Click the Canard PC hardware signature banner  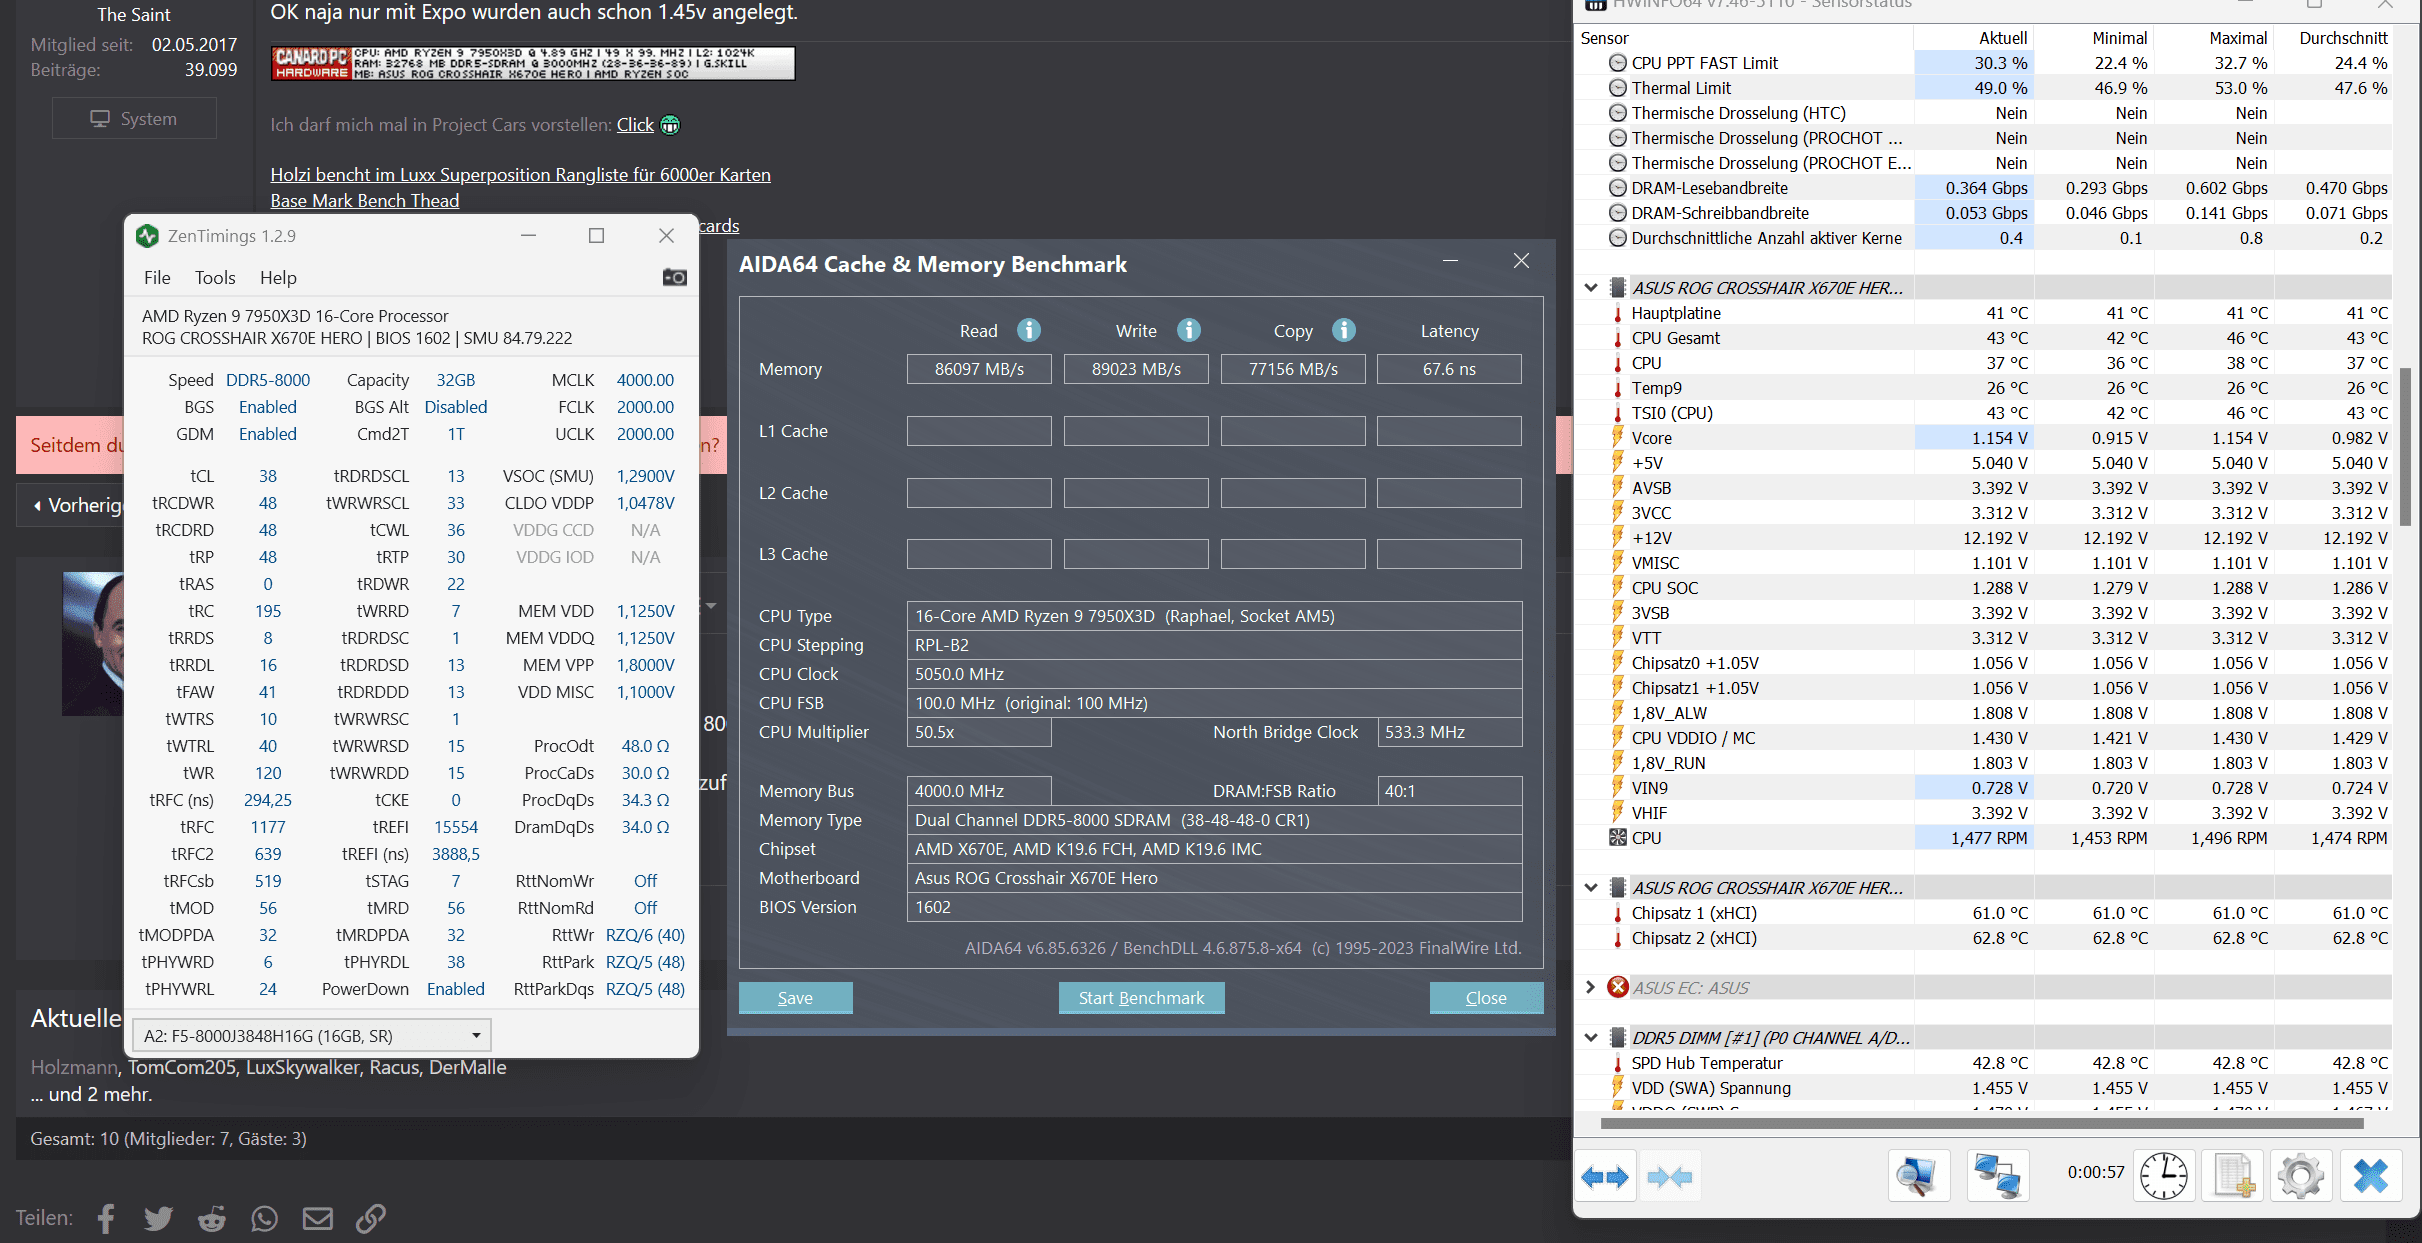(x=533, y=63)
